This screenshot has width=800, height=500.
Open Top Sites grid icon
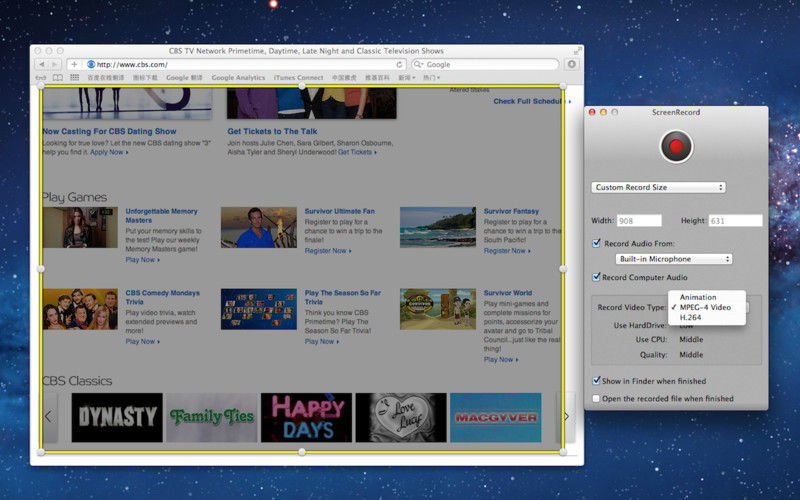[74, 78]
